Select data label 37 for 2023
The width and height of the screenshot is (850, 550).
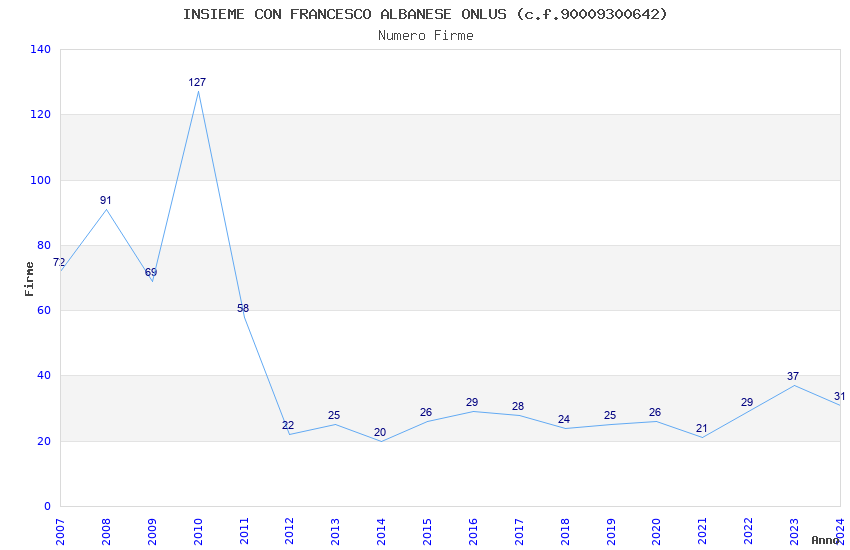click(793, 376)
